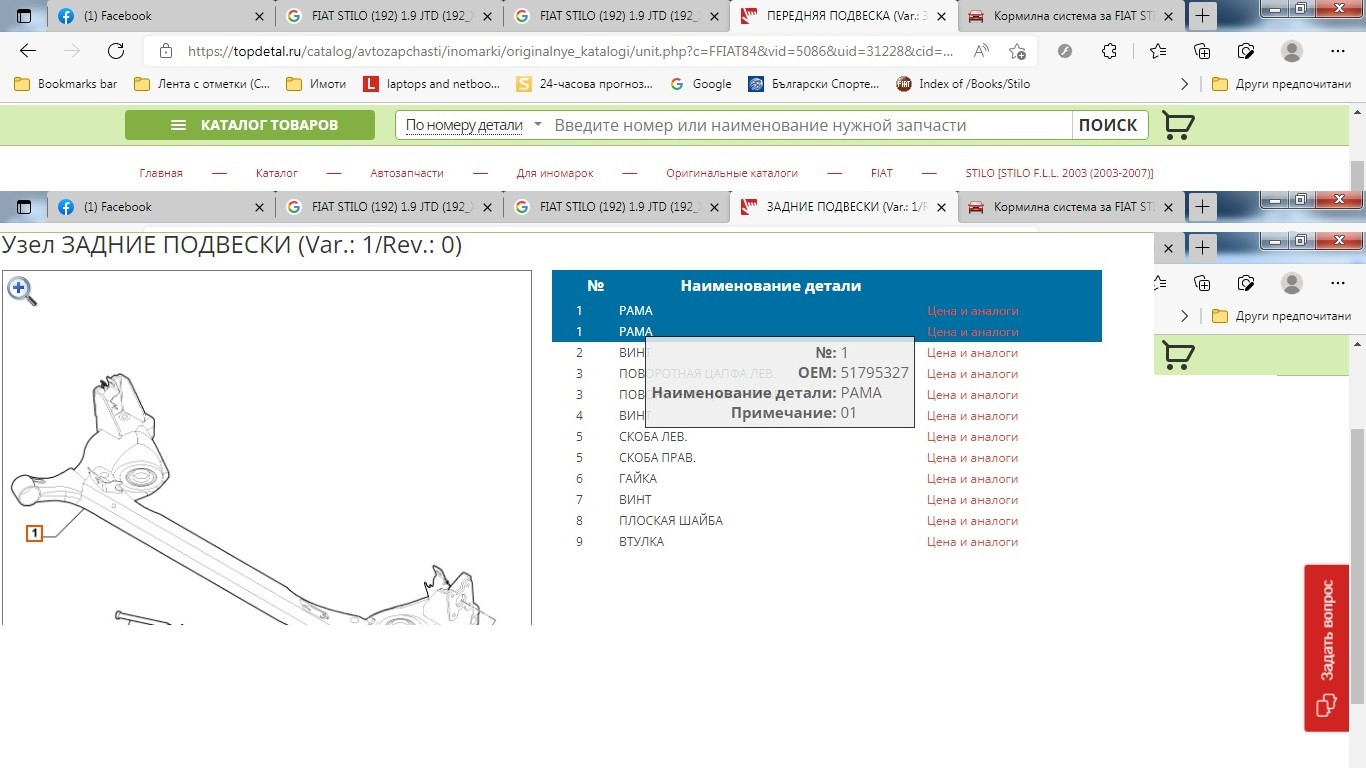Click the magnifier zoom icon on the diagram
The height and width of the screenshot is (768, 1366).
[21, 291]
